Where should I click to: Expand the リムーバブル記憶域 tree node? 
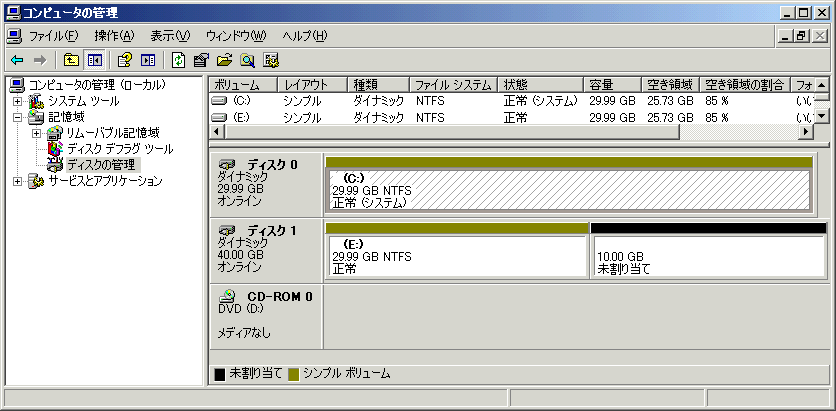(x=37, y=133)
